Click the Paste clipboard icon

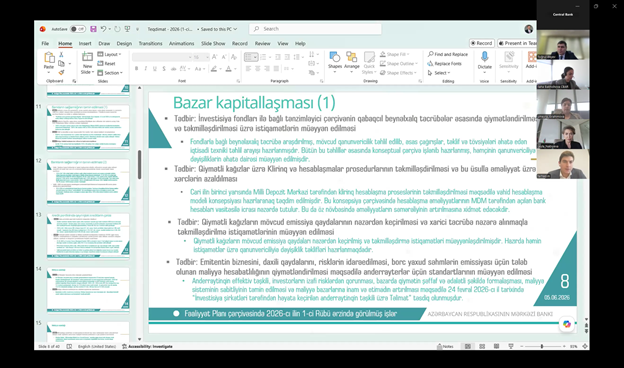49,61
